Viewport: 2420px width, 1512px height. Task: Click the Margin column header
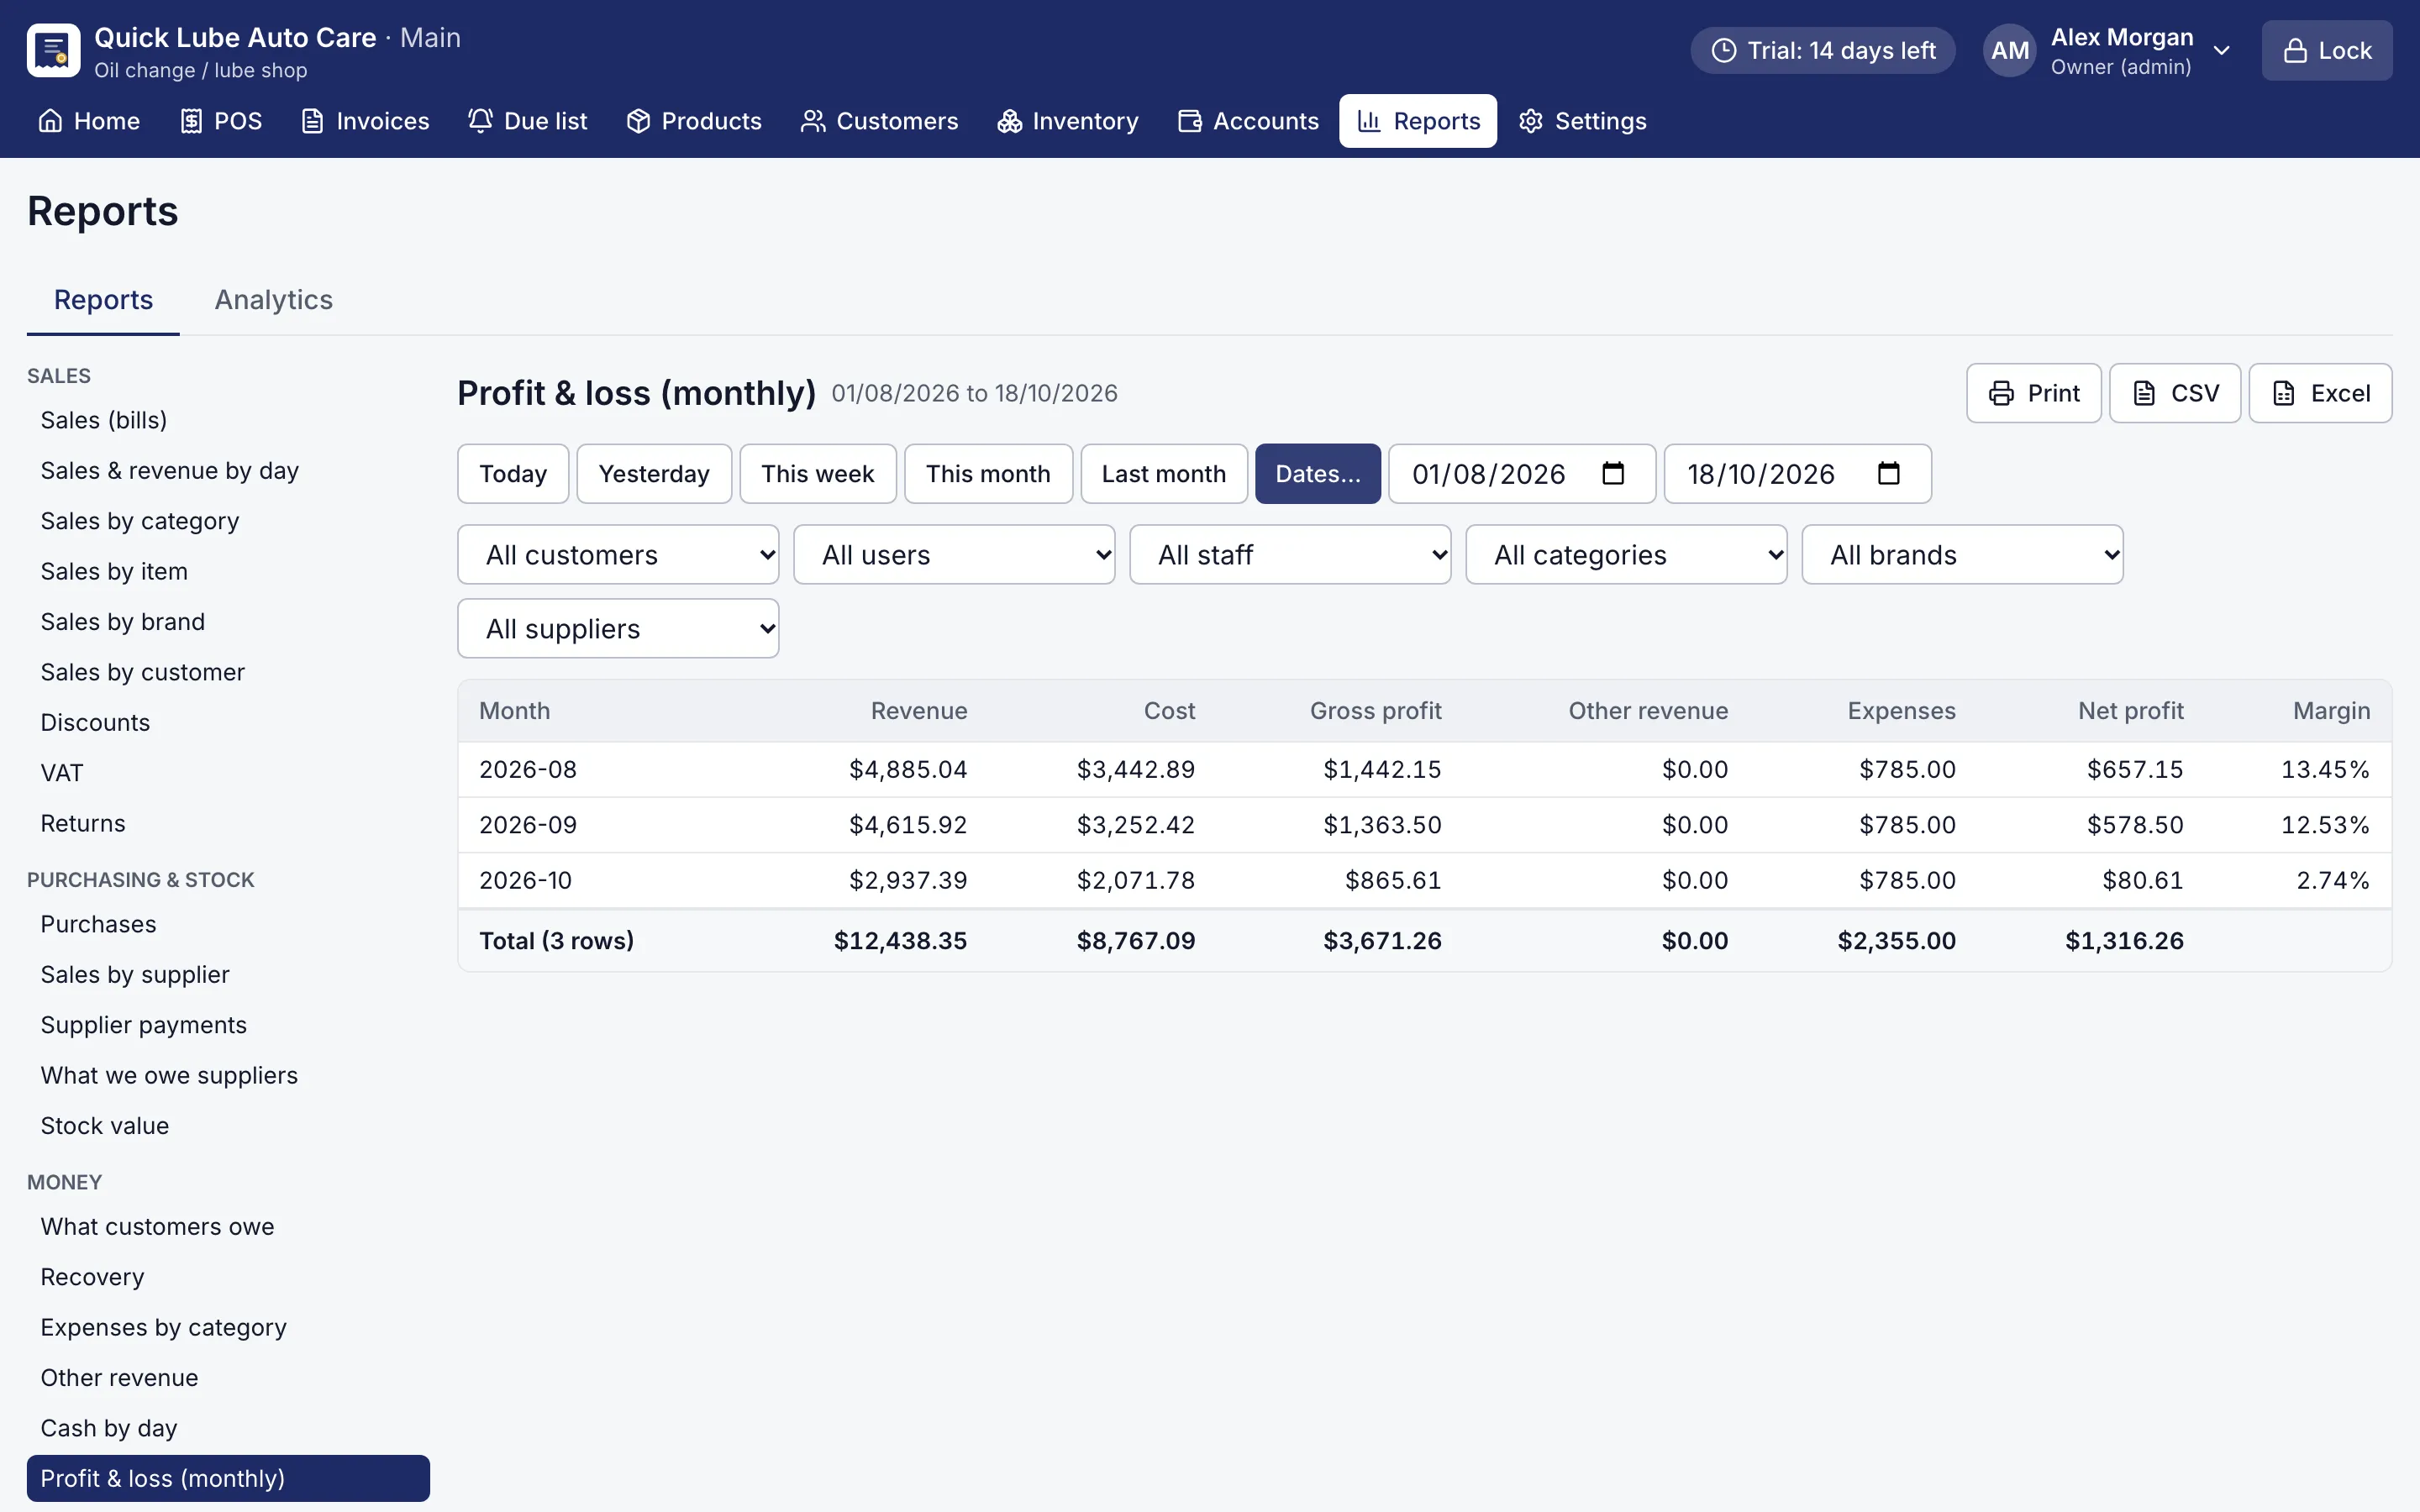(2331, 711)
